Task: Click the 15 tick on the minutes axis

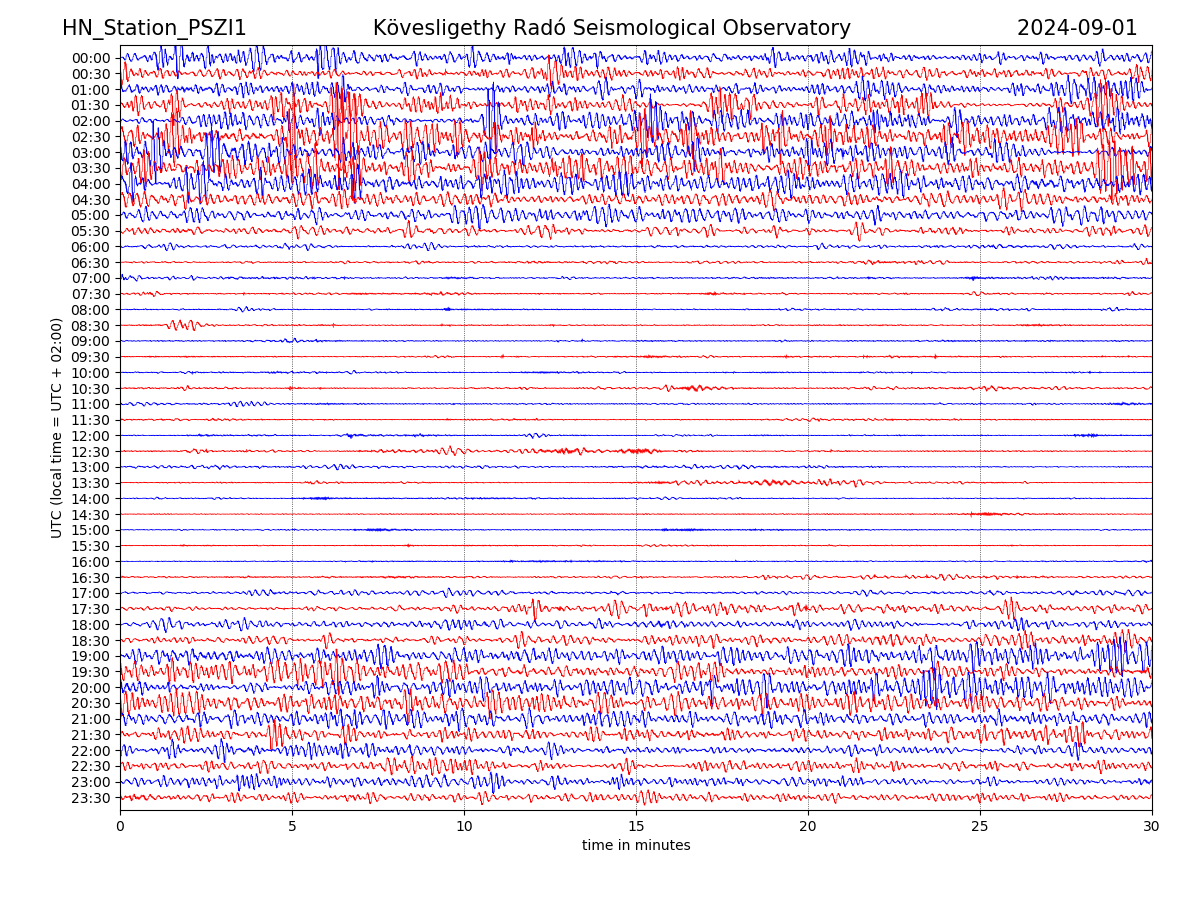Action: tap(636, 826)
